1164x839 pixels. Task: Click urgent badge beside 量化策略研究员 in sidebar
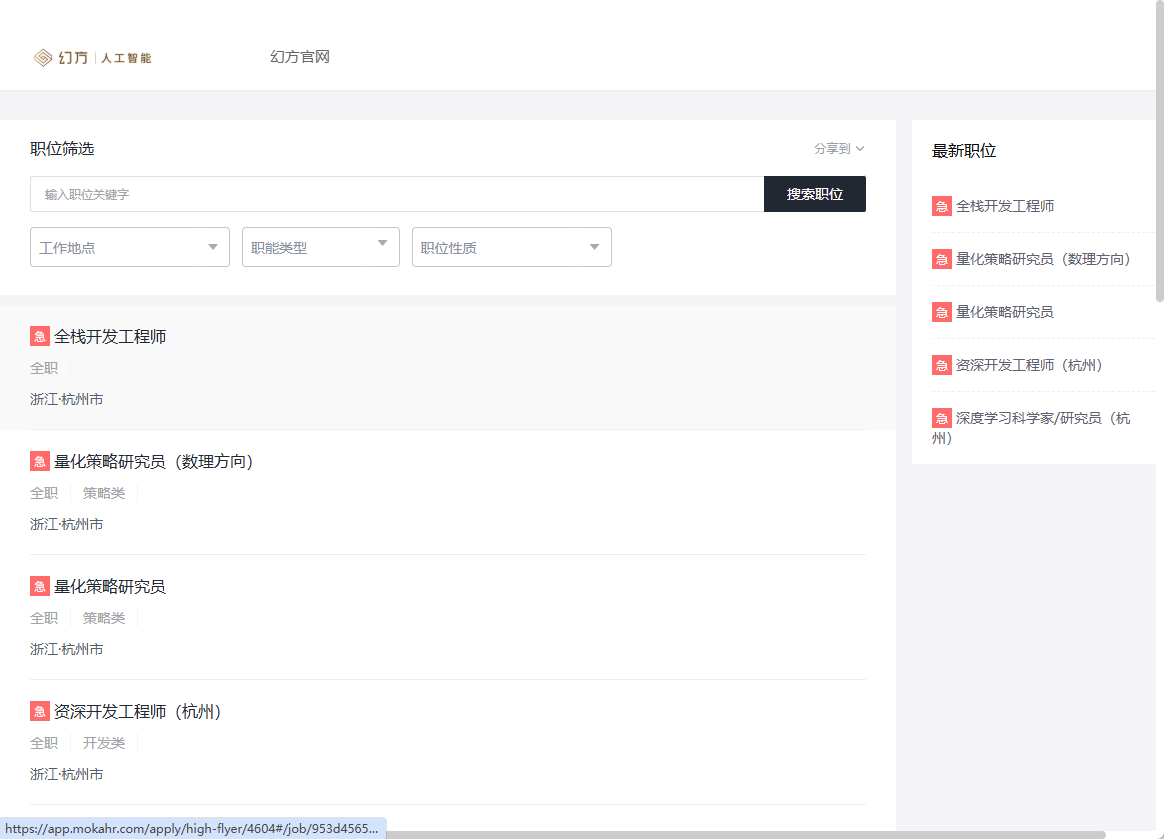pyautogui.click(x=942, y=312)
